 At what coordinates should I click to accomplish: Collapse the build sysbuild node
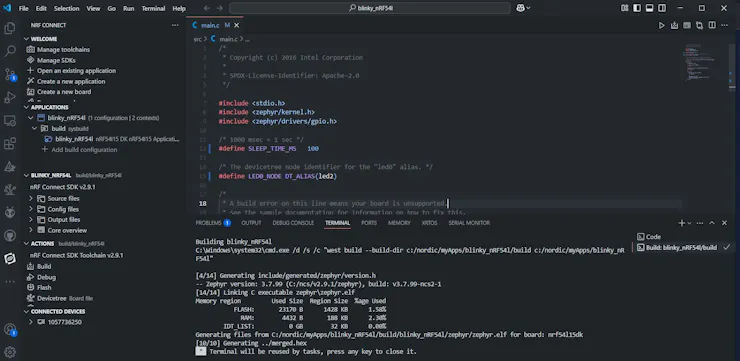[34, 128]
